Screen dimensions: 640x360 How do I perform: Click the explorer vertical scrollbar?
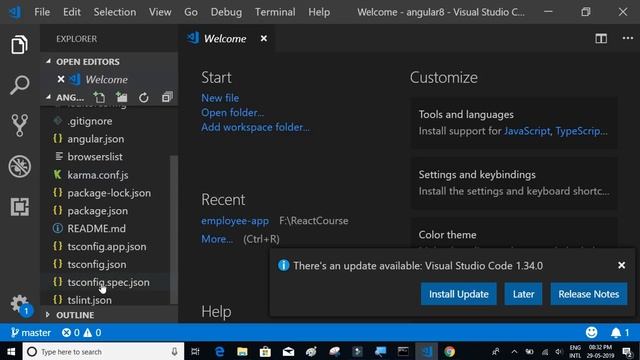click(x=174, y=229)
